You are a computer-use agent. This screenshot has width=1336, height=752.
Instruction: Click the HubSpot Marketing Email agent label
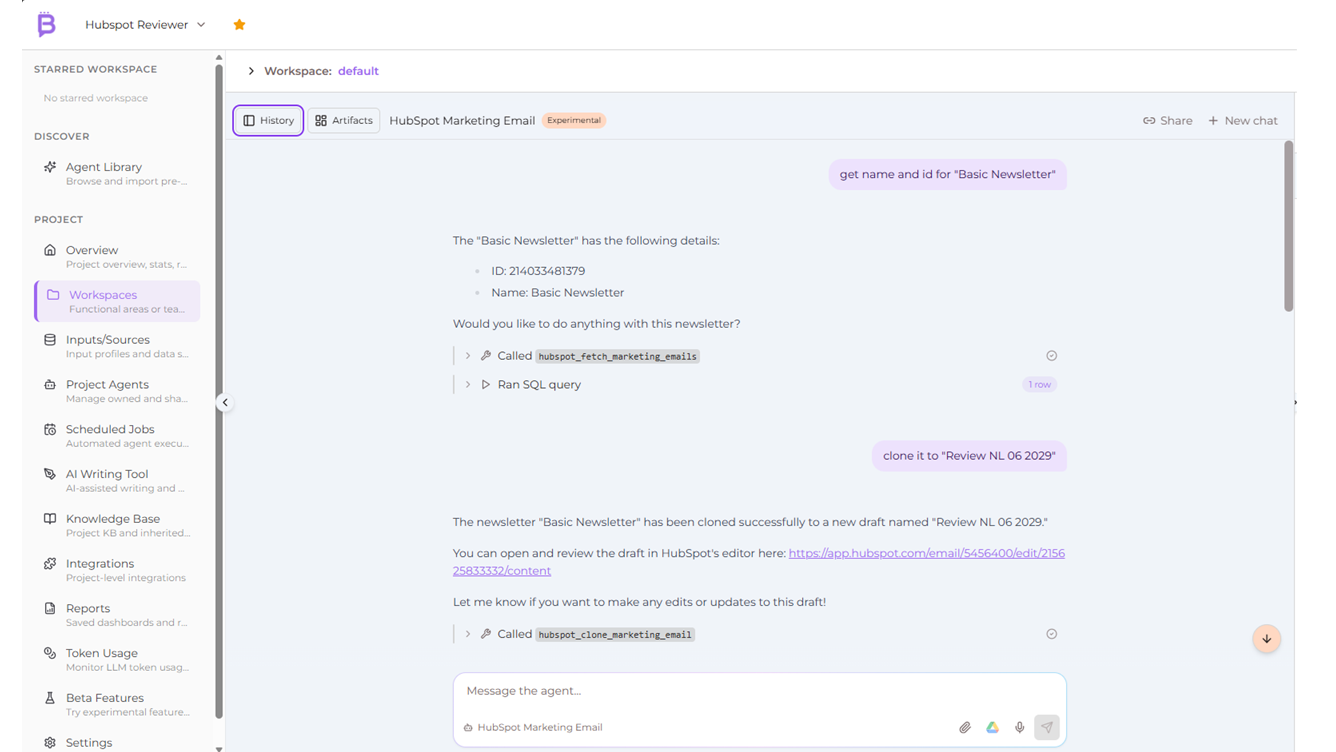coord(533,728)
